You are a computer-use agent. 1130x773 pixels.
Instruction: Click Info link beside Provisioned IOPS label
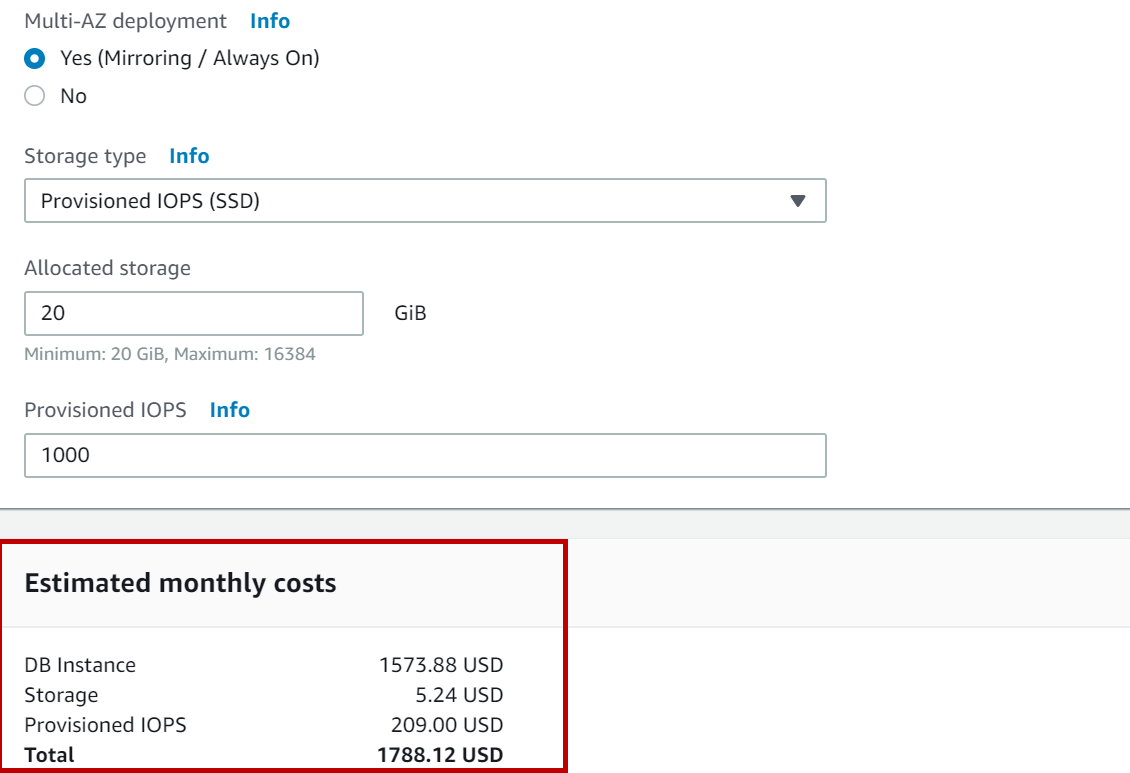(229, 410)
